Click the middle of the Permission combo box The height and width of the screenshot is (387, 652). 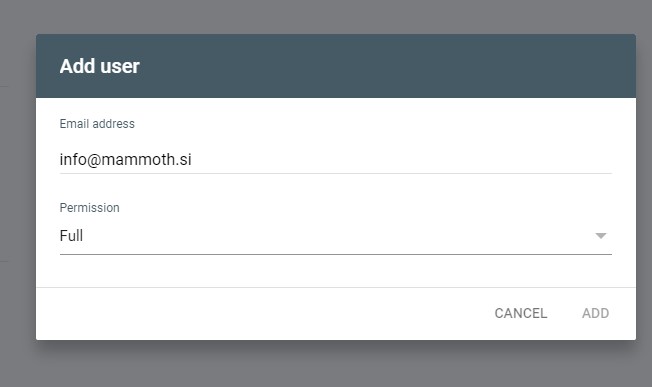coord(336,236)
